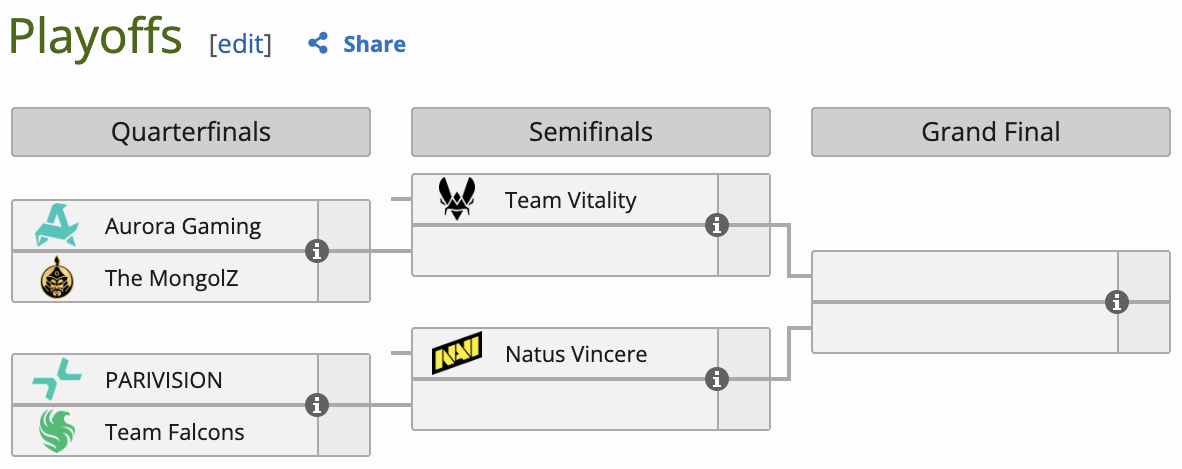Show Natus Vincere semifinal match details
Screen dimensions: 1182x469
click(716, 379)
